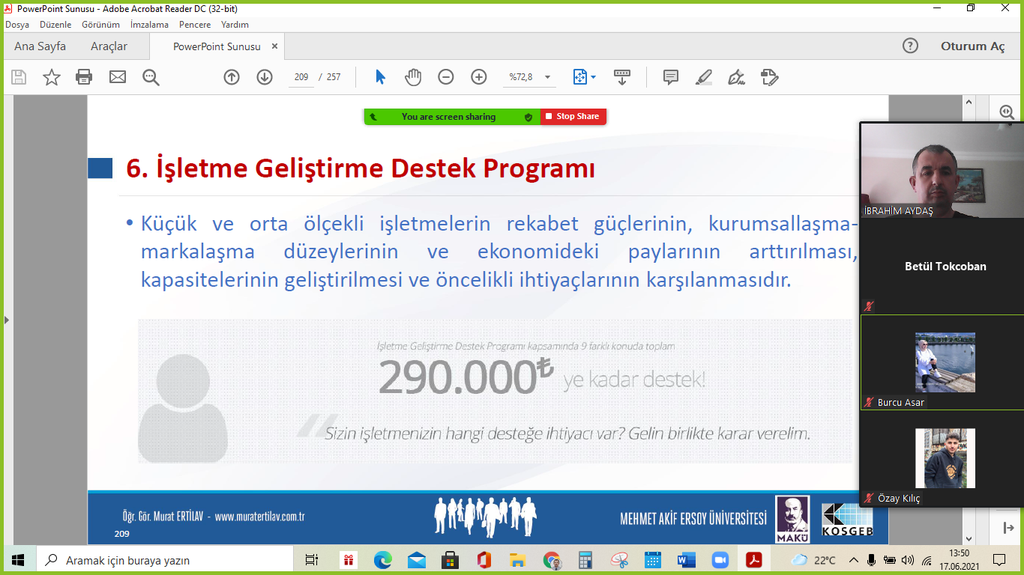Switch to Araçlar tab

[109, 46]
